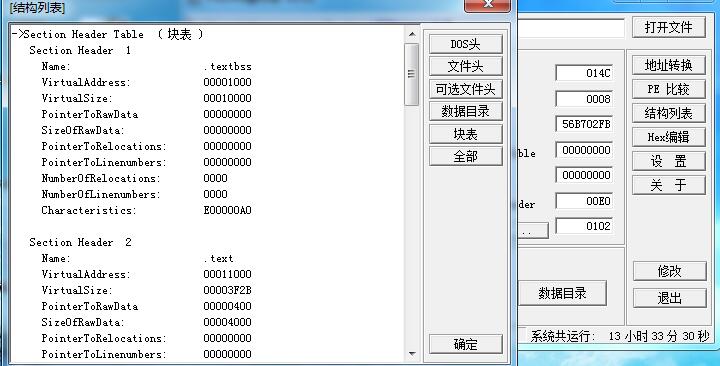Open the 地址转换 tool in main window
The width and height of the screenshot is (720, 366).
click(669, 65)
